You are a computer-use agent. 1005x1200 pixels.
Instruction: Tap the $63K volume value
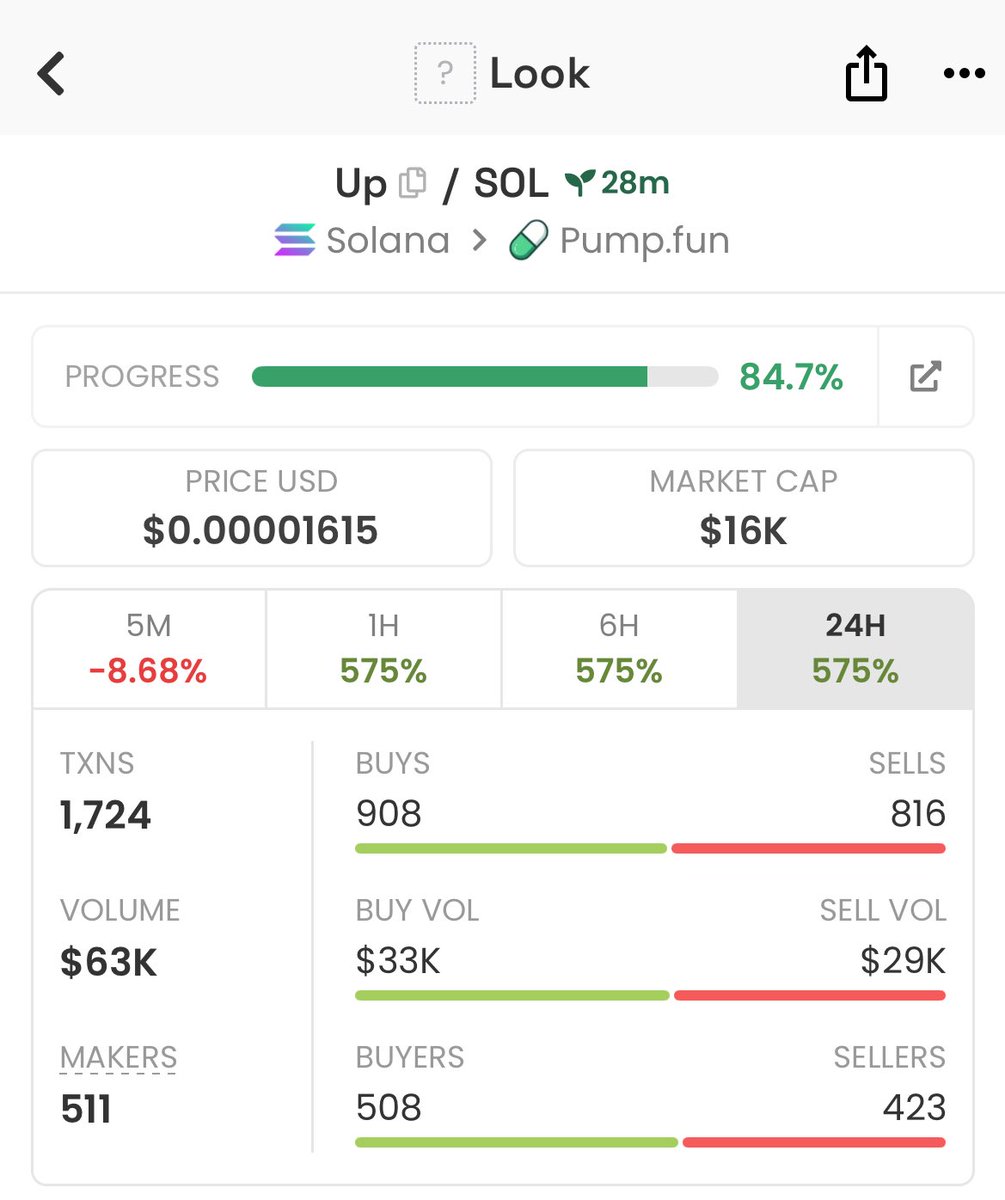pyautogui.click(x=108, y=962)
